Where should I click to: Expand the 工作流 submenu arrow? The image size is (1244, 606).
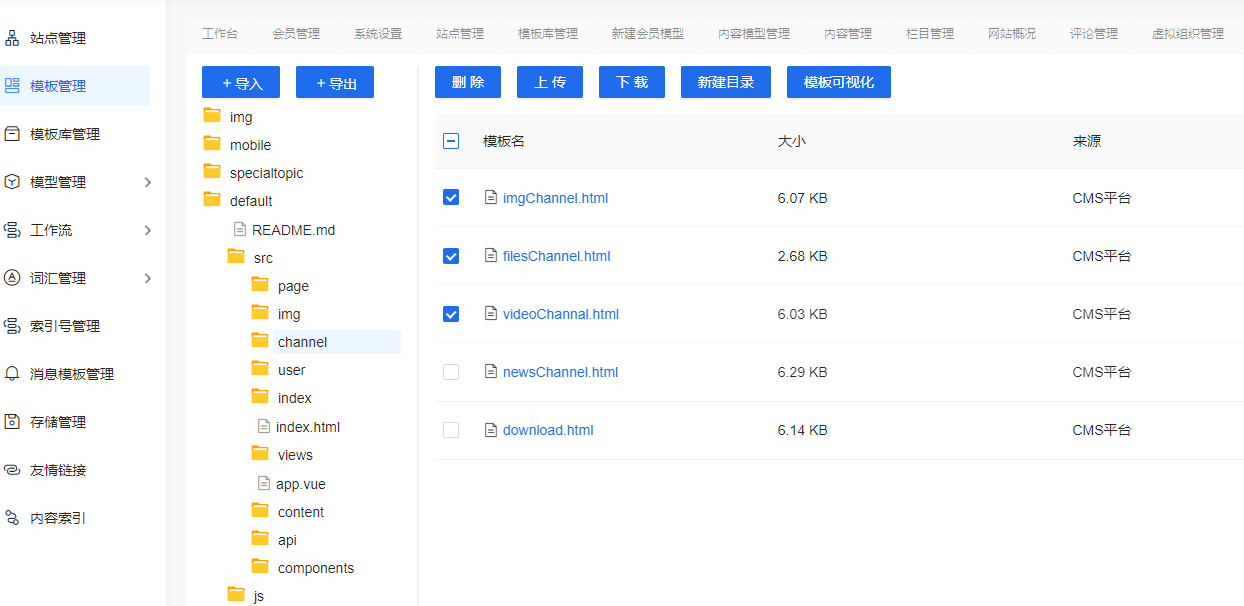coord(148,230)
